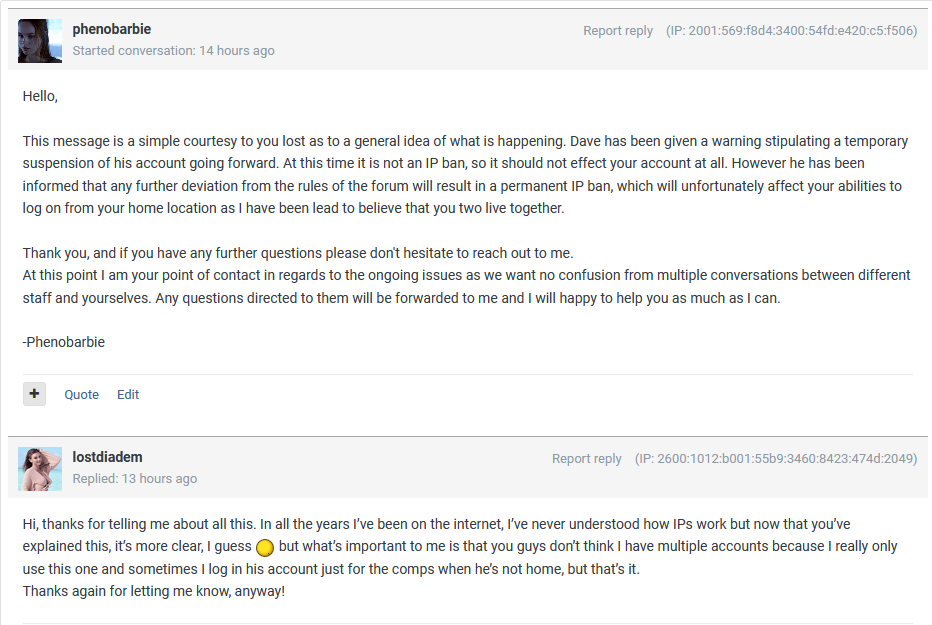Click the '-Phenobarbie' signature line
This screenshot has width=932, height=625.
[x=64, y=342]
